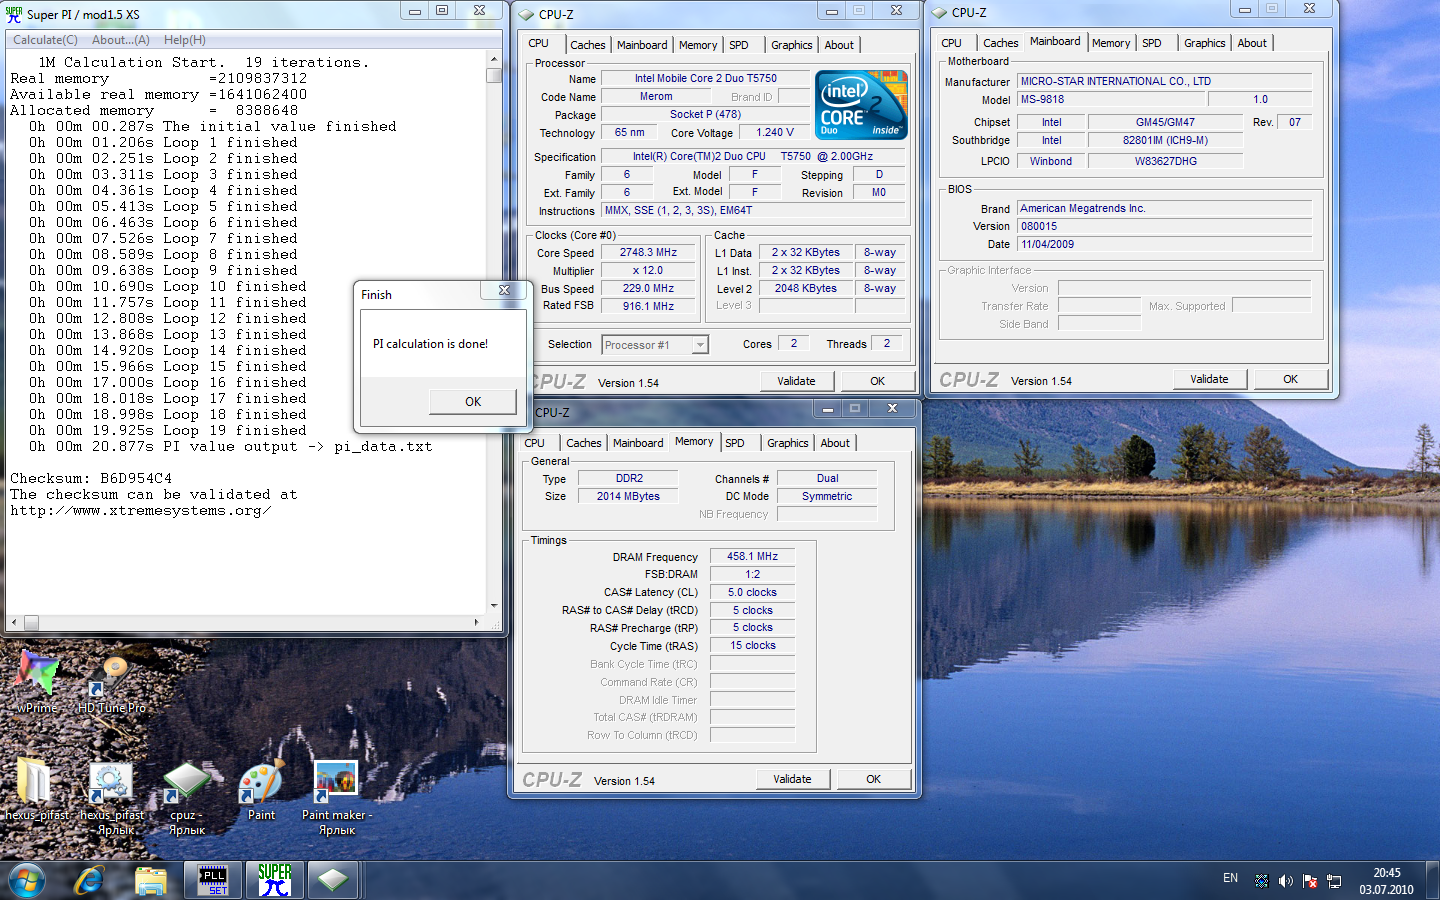Launch cpuz shortcut on desktop
This screenshot has height=900, width=1440.
(186, 797)
